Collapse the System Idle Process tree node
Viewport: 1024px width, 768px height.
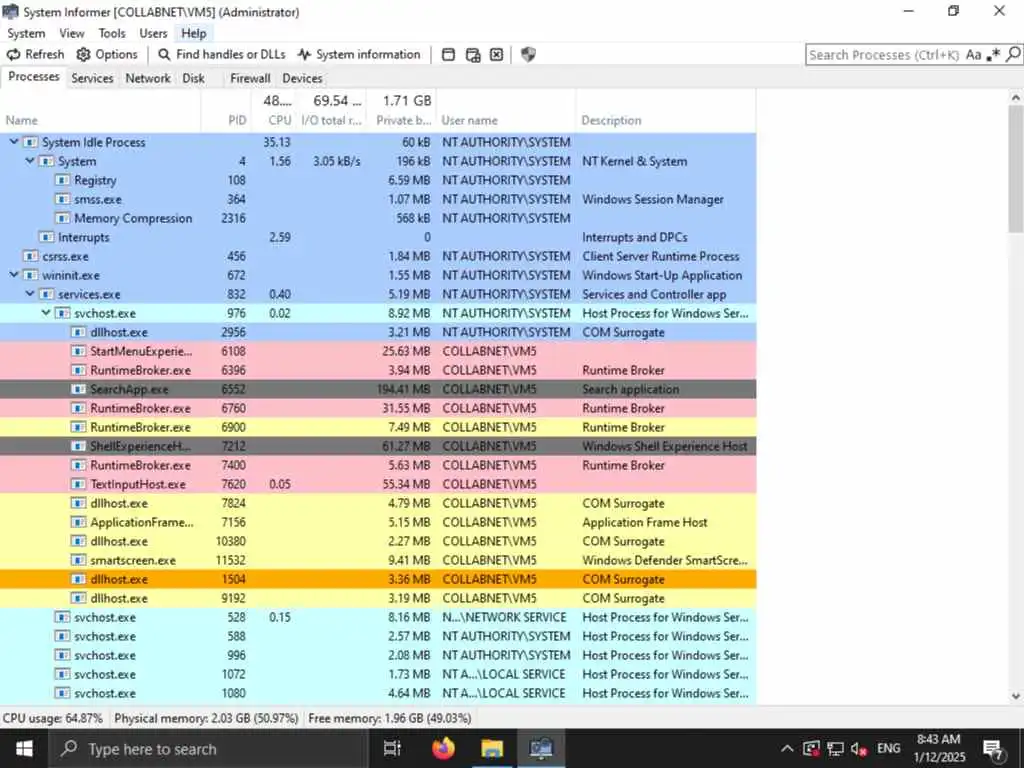pyautogui.click(x=14, y=142)
